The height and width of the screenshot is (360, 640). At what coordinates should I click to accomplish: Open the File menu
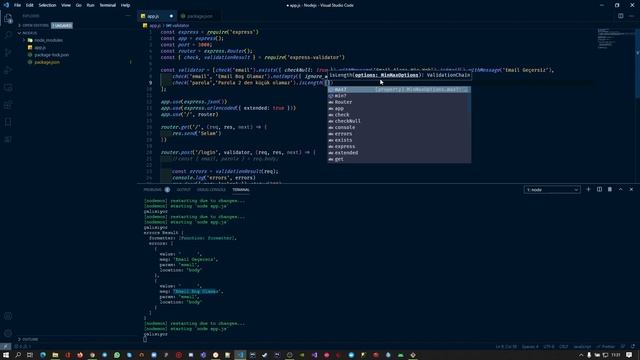click(17, 5)
